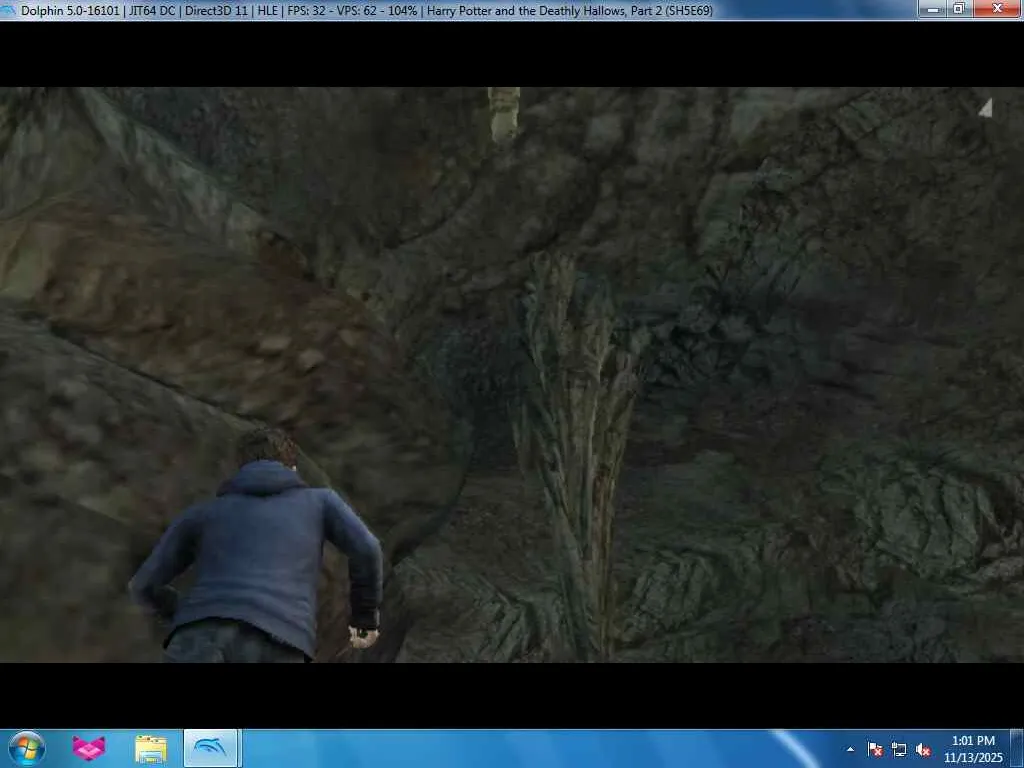Restore down the Dolphin window
The image size is (1024, 768).
pos(959,9)
